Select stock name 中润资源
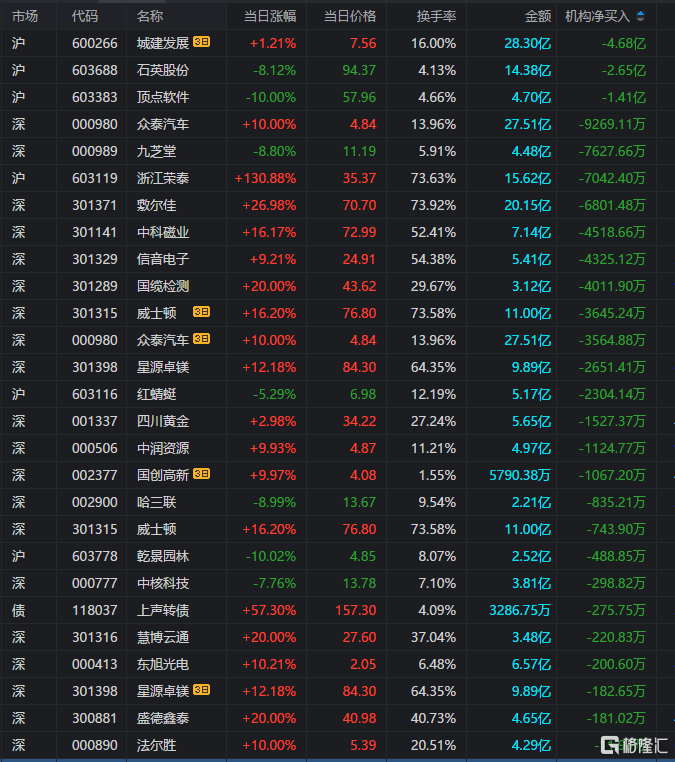 pos(163,448)
